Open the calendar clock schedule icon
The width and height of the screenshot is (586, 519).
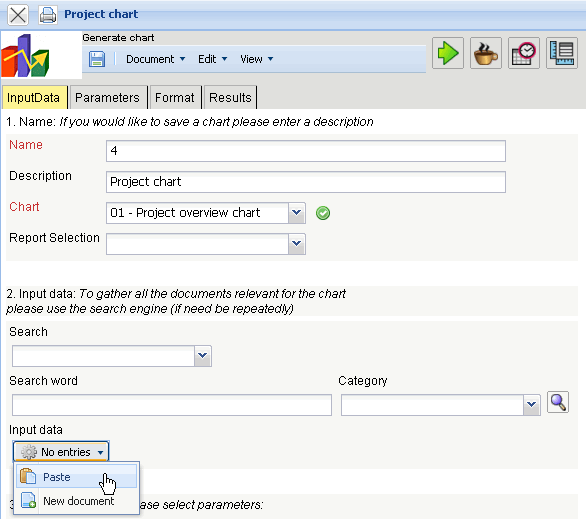coord(524,53)
